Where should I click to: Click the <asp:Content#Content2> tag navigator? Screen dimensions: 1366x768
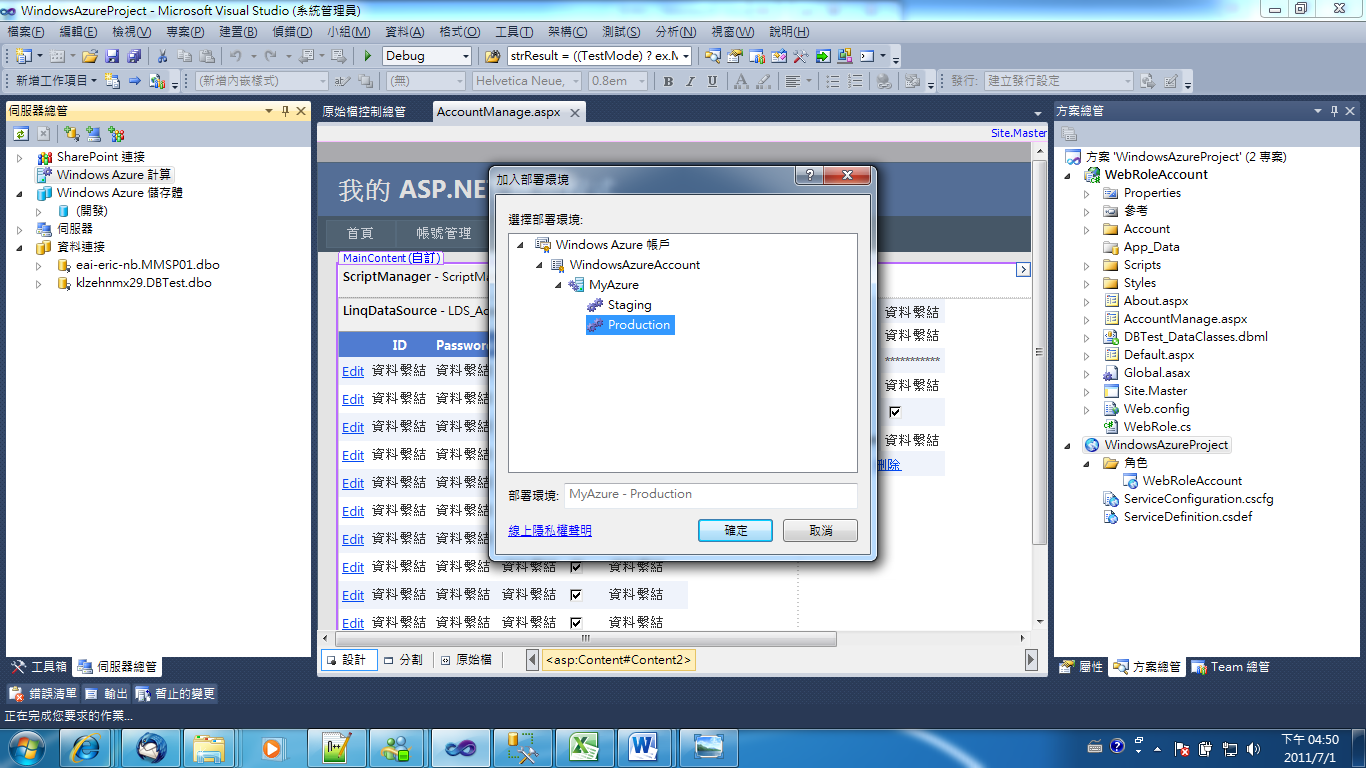(x=618, y=660)
